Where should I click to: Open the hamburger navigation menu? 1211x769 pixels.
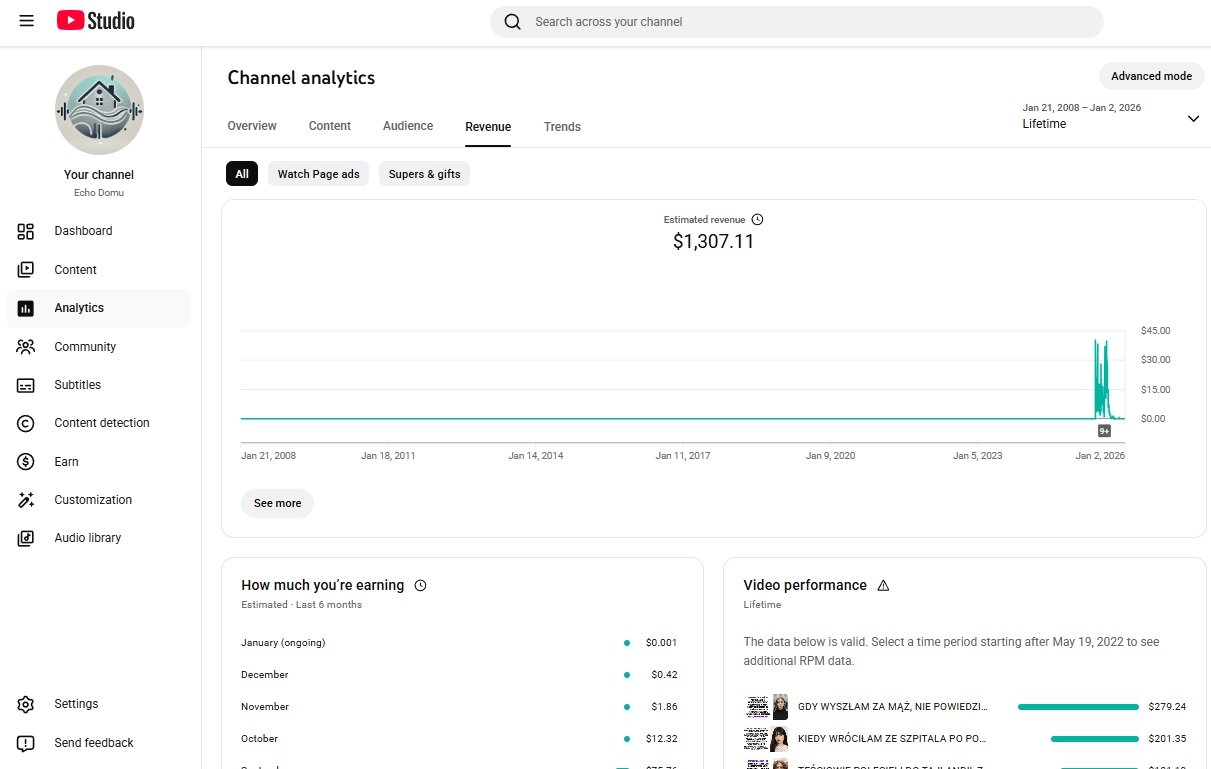point(26,21)
